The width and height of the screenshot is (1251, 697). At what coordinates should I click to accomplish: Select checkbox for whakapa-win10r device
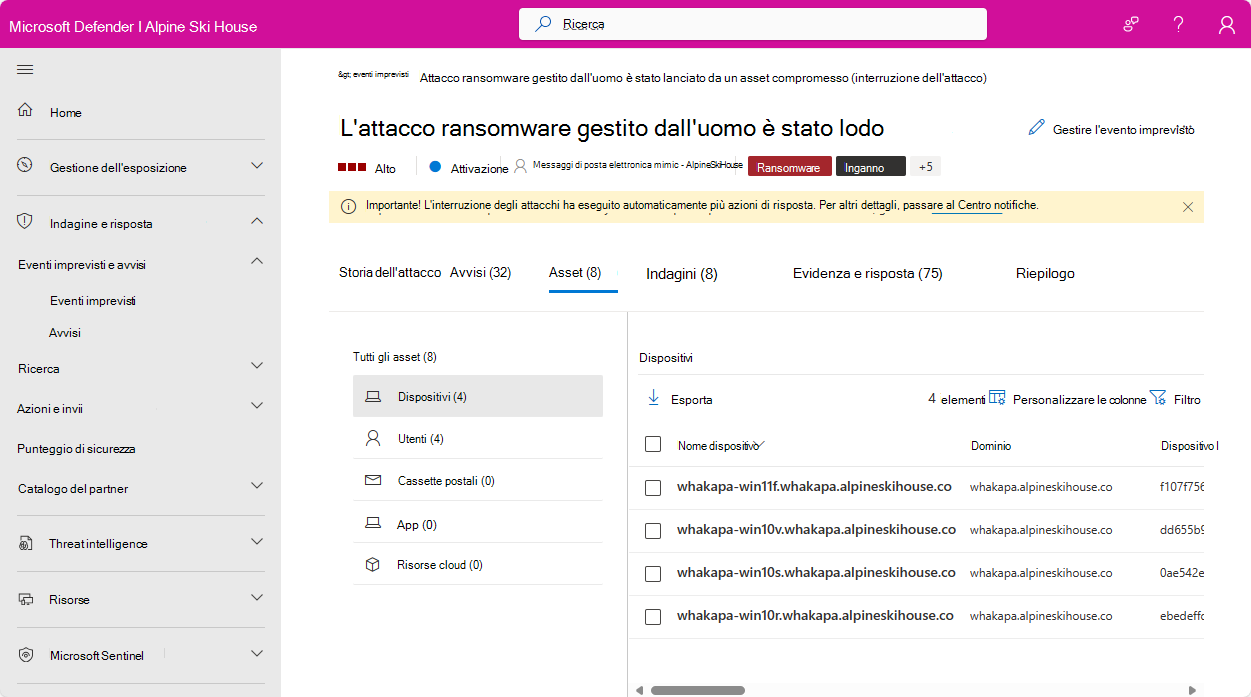click(x=653, y=616)
